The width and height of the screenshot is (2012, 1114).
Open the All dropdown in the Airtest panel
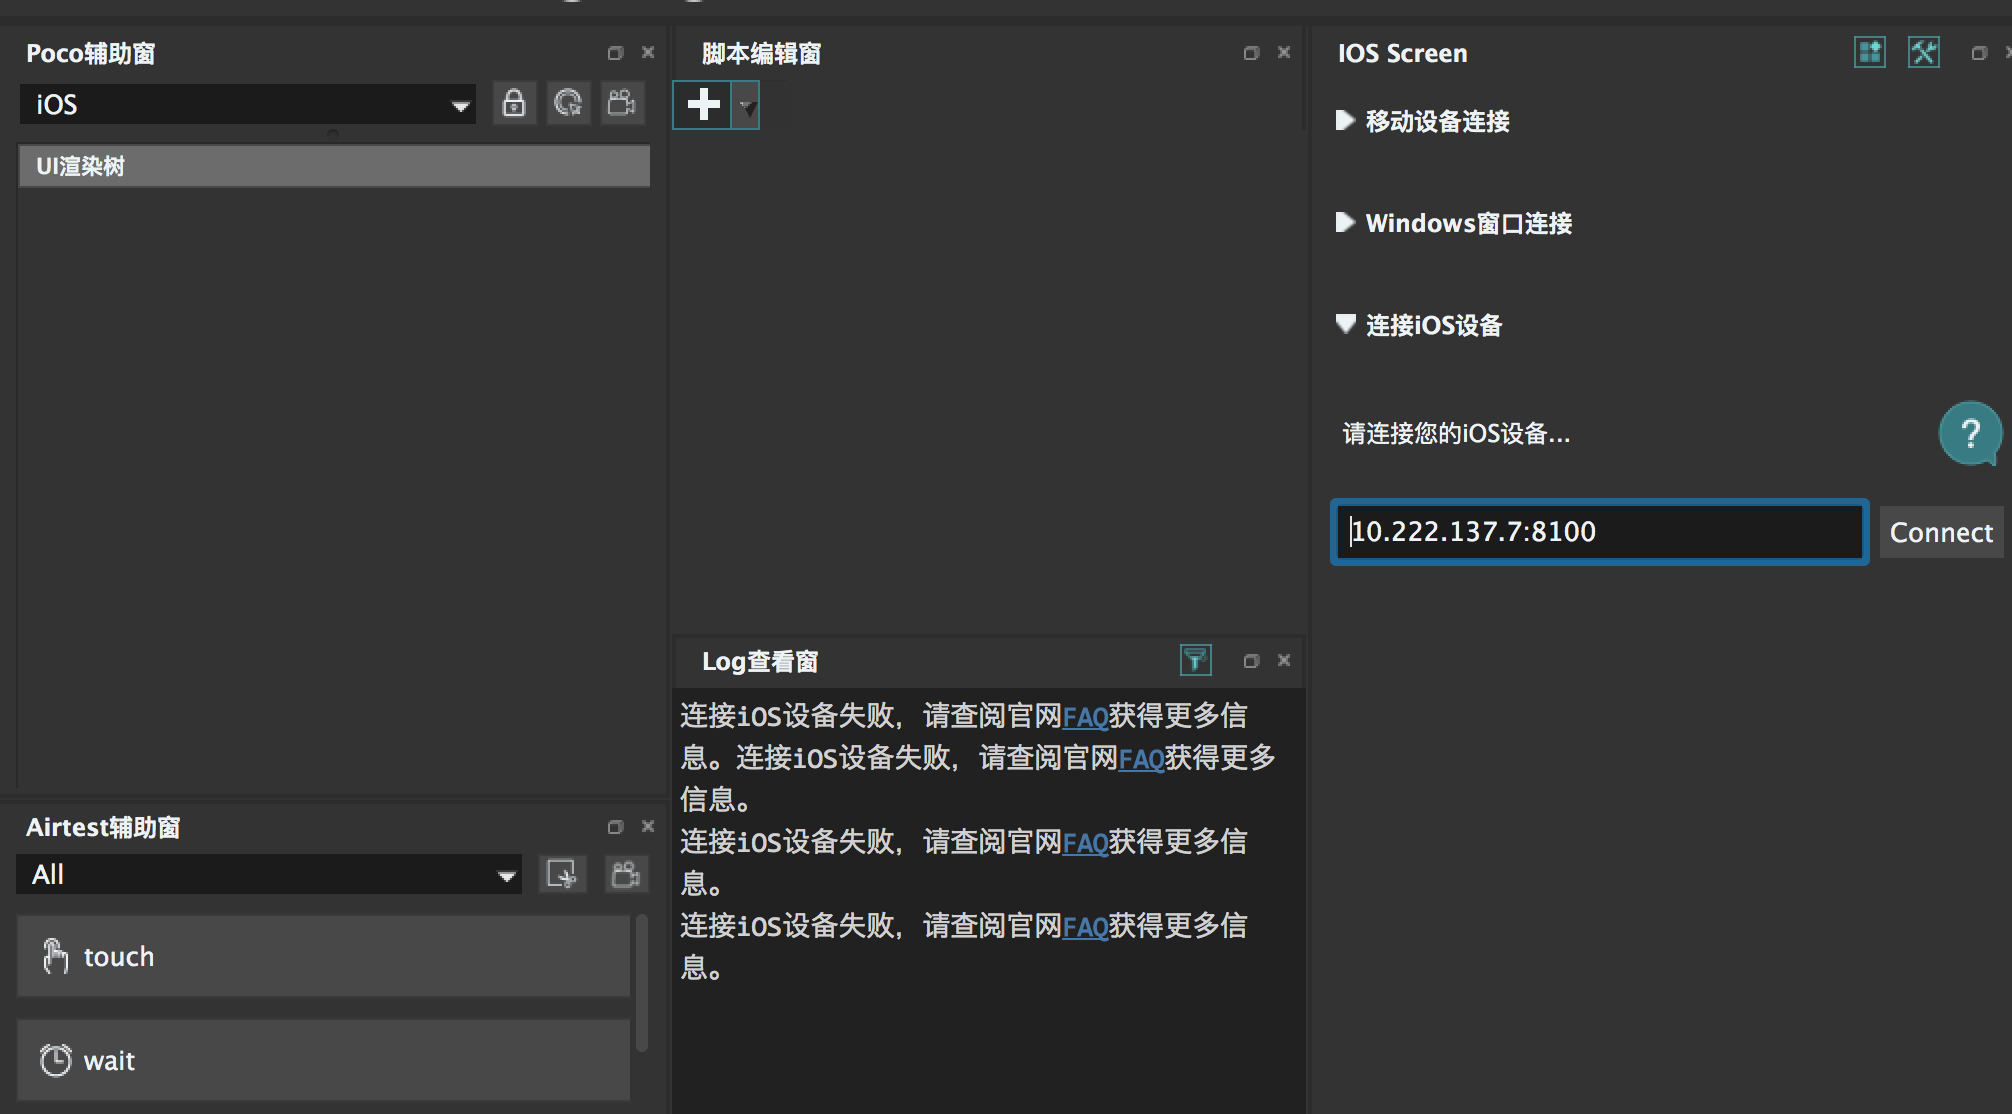[269, 874]
